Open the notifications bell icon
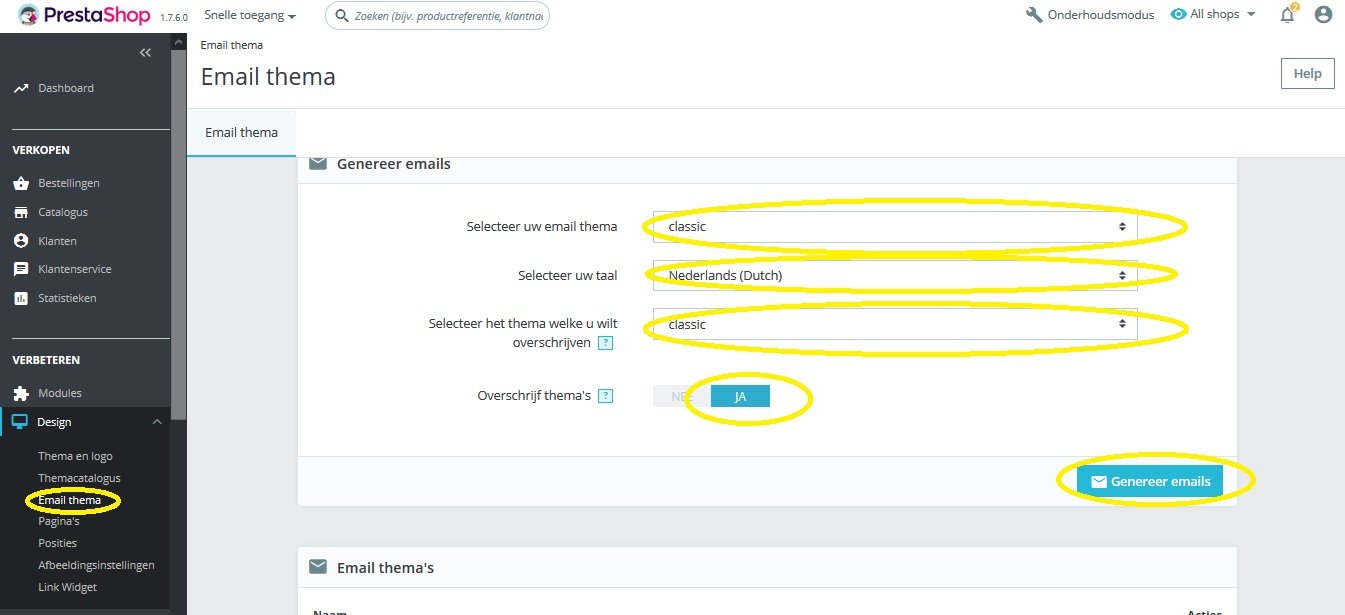 point(1288,15)
